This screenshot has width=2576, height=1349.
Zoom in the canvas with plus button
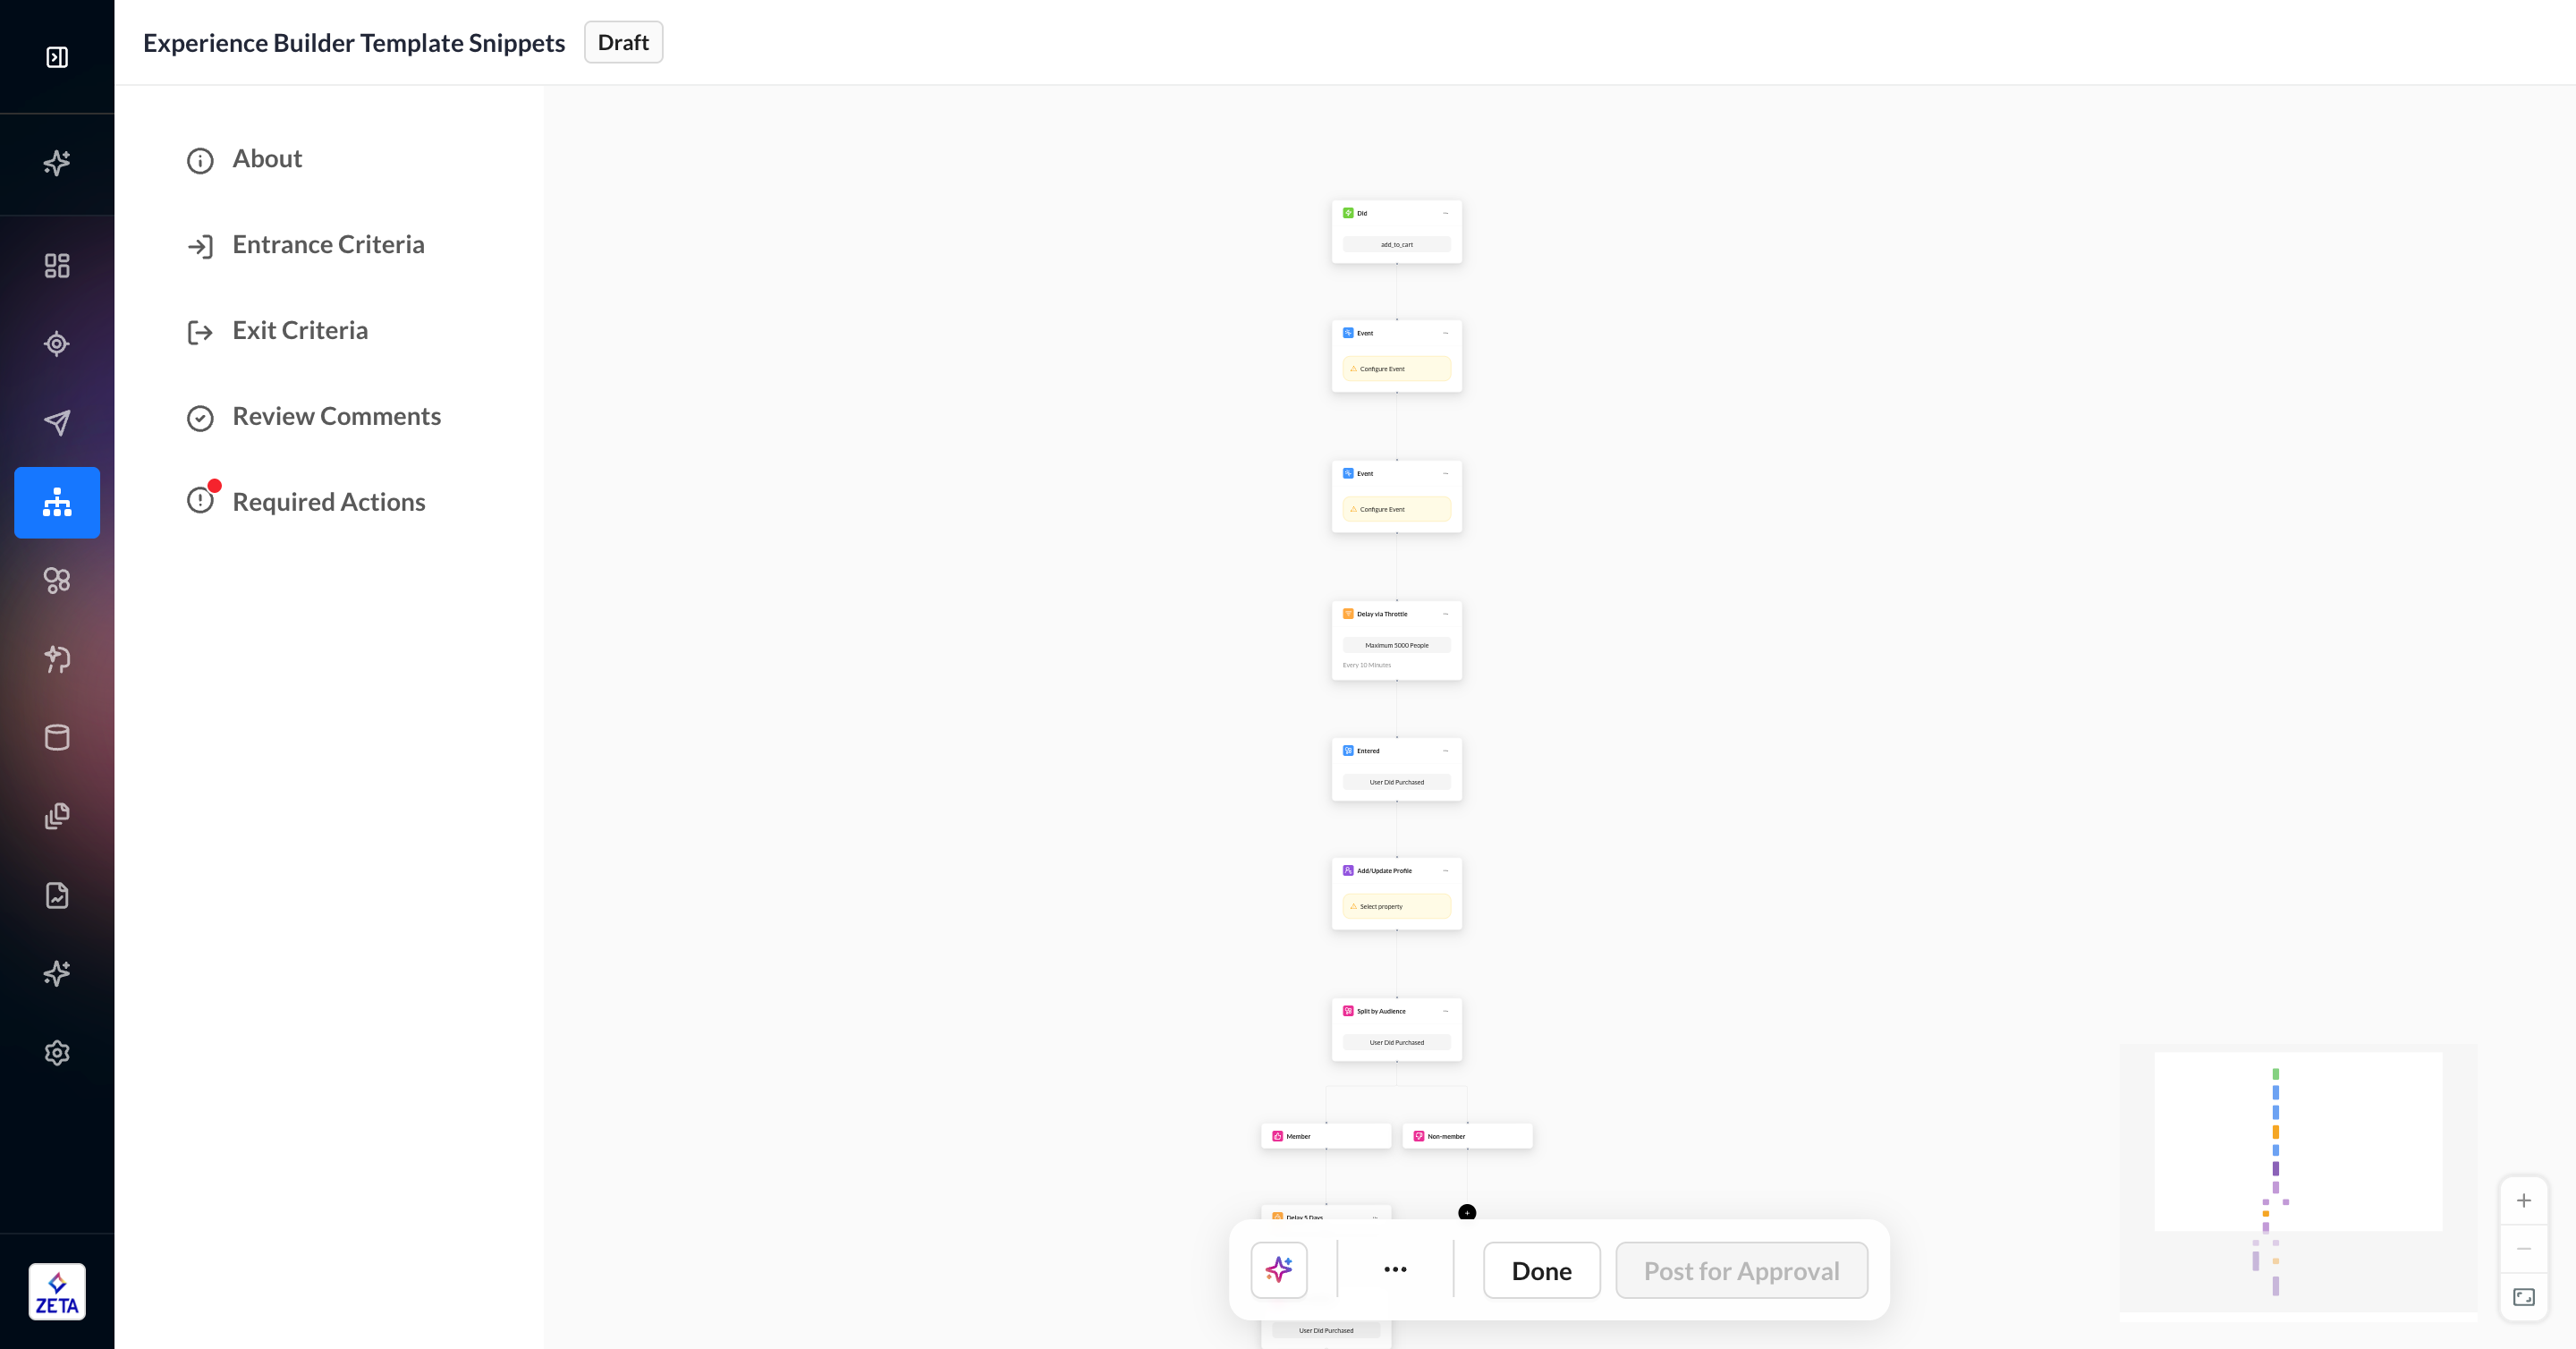[2523, 1200]
